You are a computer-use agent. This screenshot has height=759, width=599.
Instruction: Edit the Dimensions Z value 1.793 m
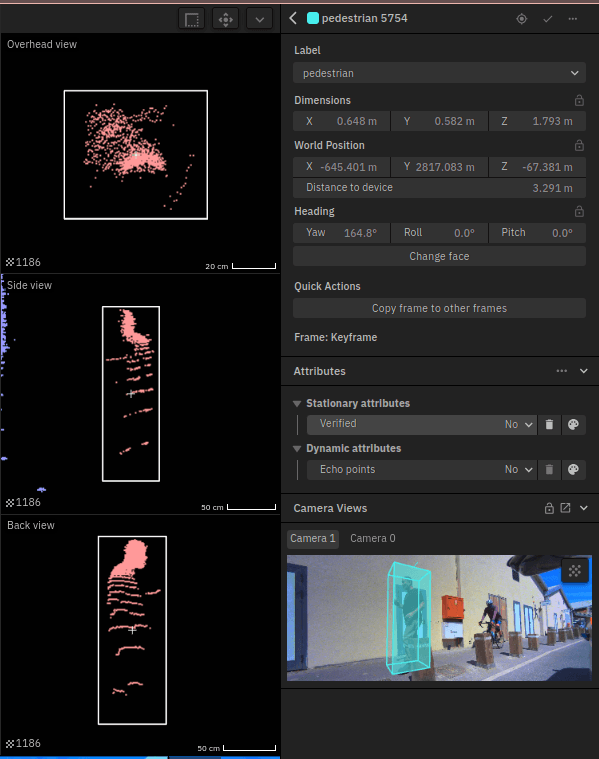(538, 121)
